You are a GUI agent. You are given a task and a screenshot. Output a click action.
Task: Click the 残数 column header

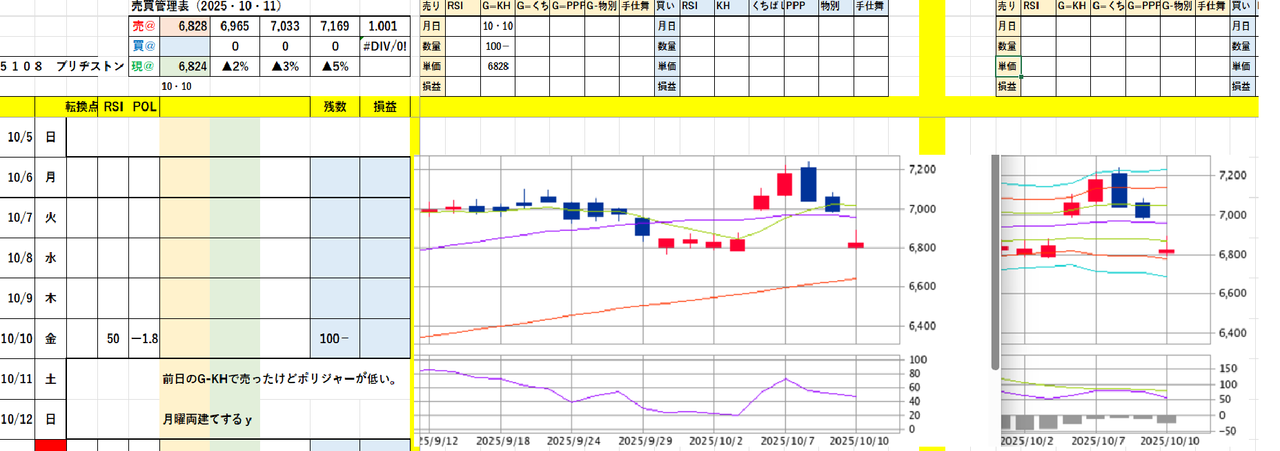pos(334,107)
